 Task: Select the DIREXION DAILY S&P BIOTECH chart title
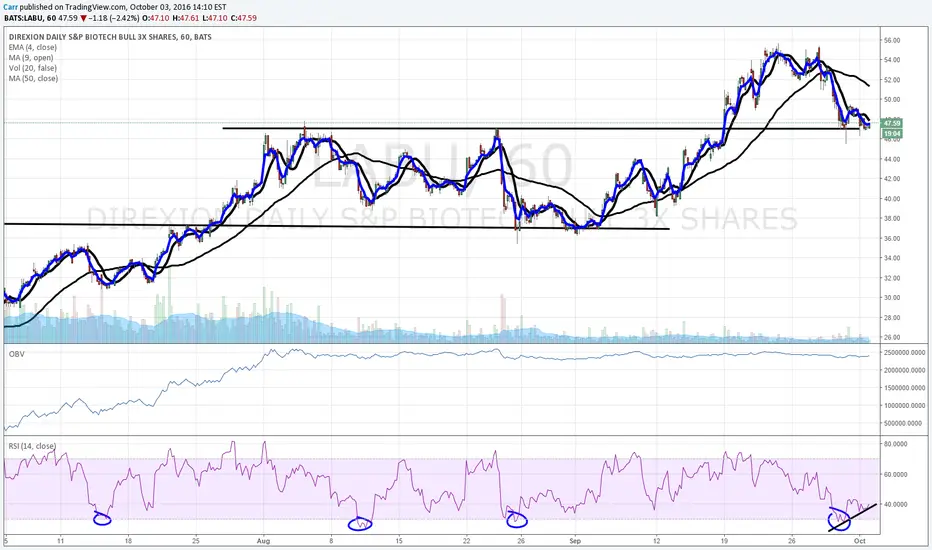[110, 37]
